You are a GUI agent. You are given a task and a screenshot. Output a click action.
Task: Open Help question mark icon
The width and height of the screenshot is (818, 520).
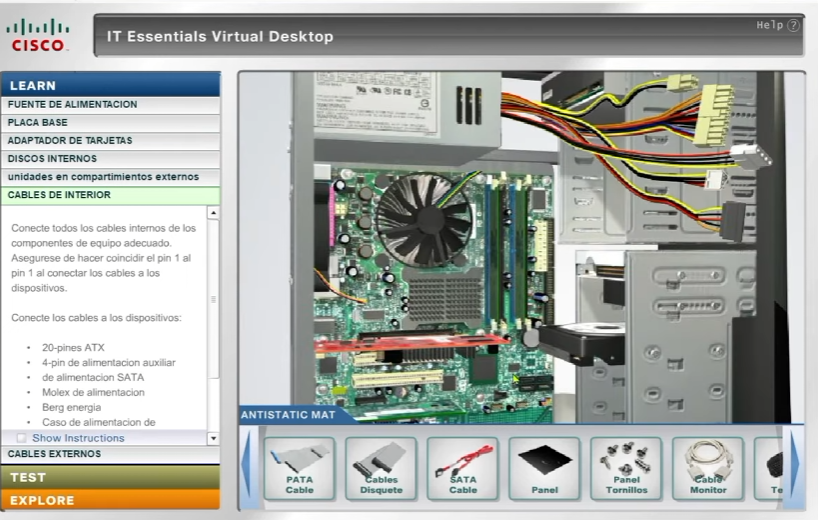[793, 25]
